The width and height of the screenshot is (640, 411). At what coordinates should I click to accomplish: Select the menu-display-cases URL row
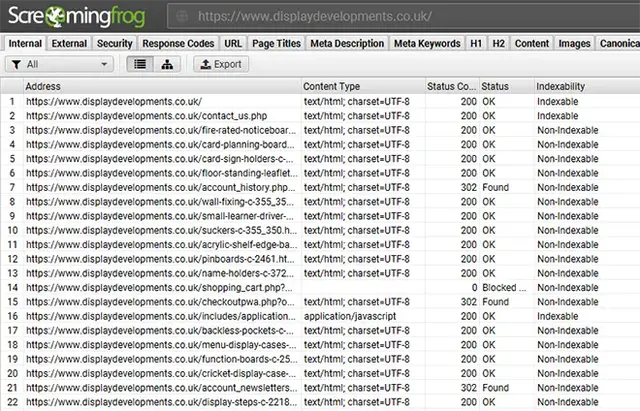[x=162, y=345]
